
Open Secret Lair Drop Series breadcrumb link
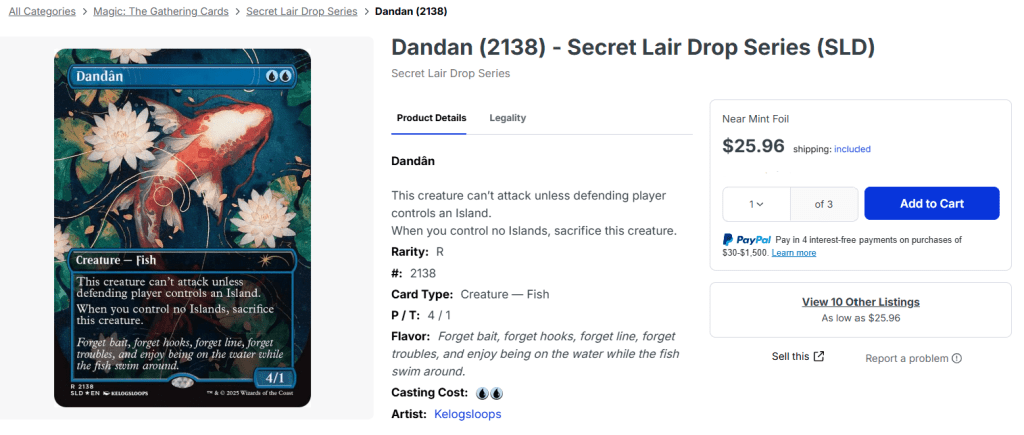pyautogui.click(x=301, y=12)
